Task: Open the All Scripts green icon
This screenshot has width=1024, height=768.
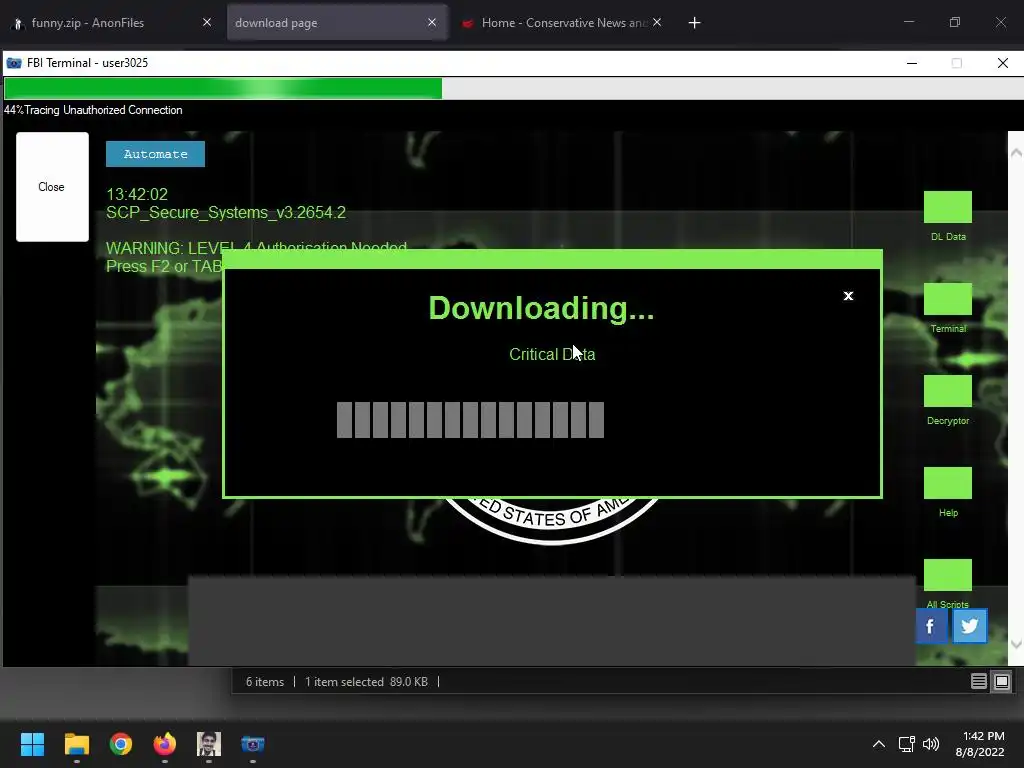Action: (948, 575)
